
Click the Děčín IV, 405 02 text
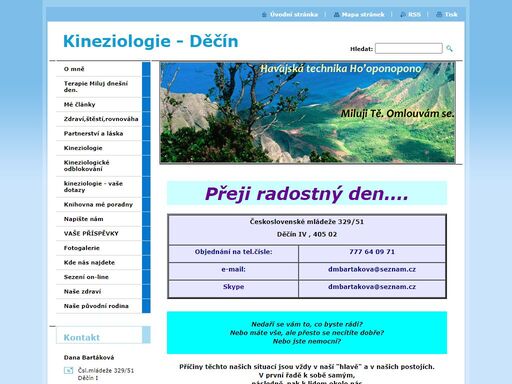click(307, 234)
